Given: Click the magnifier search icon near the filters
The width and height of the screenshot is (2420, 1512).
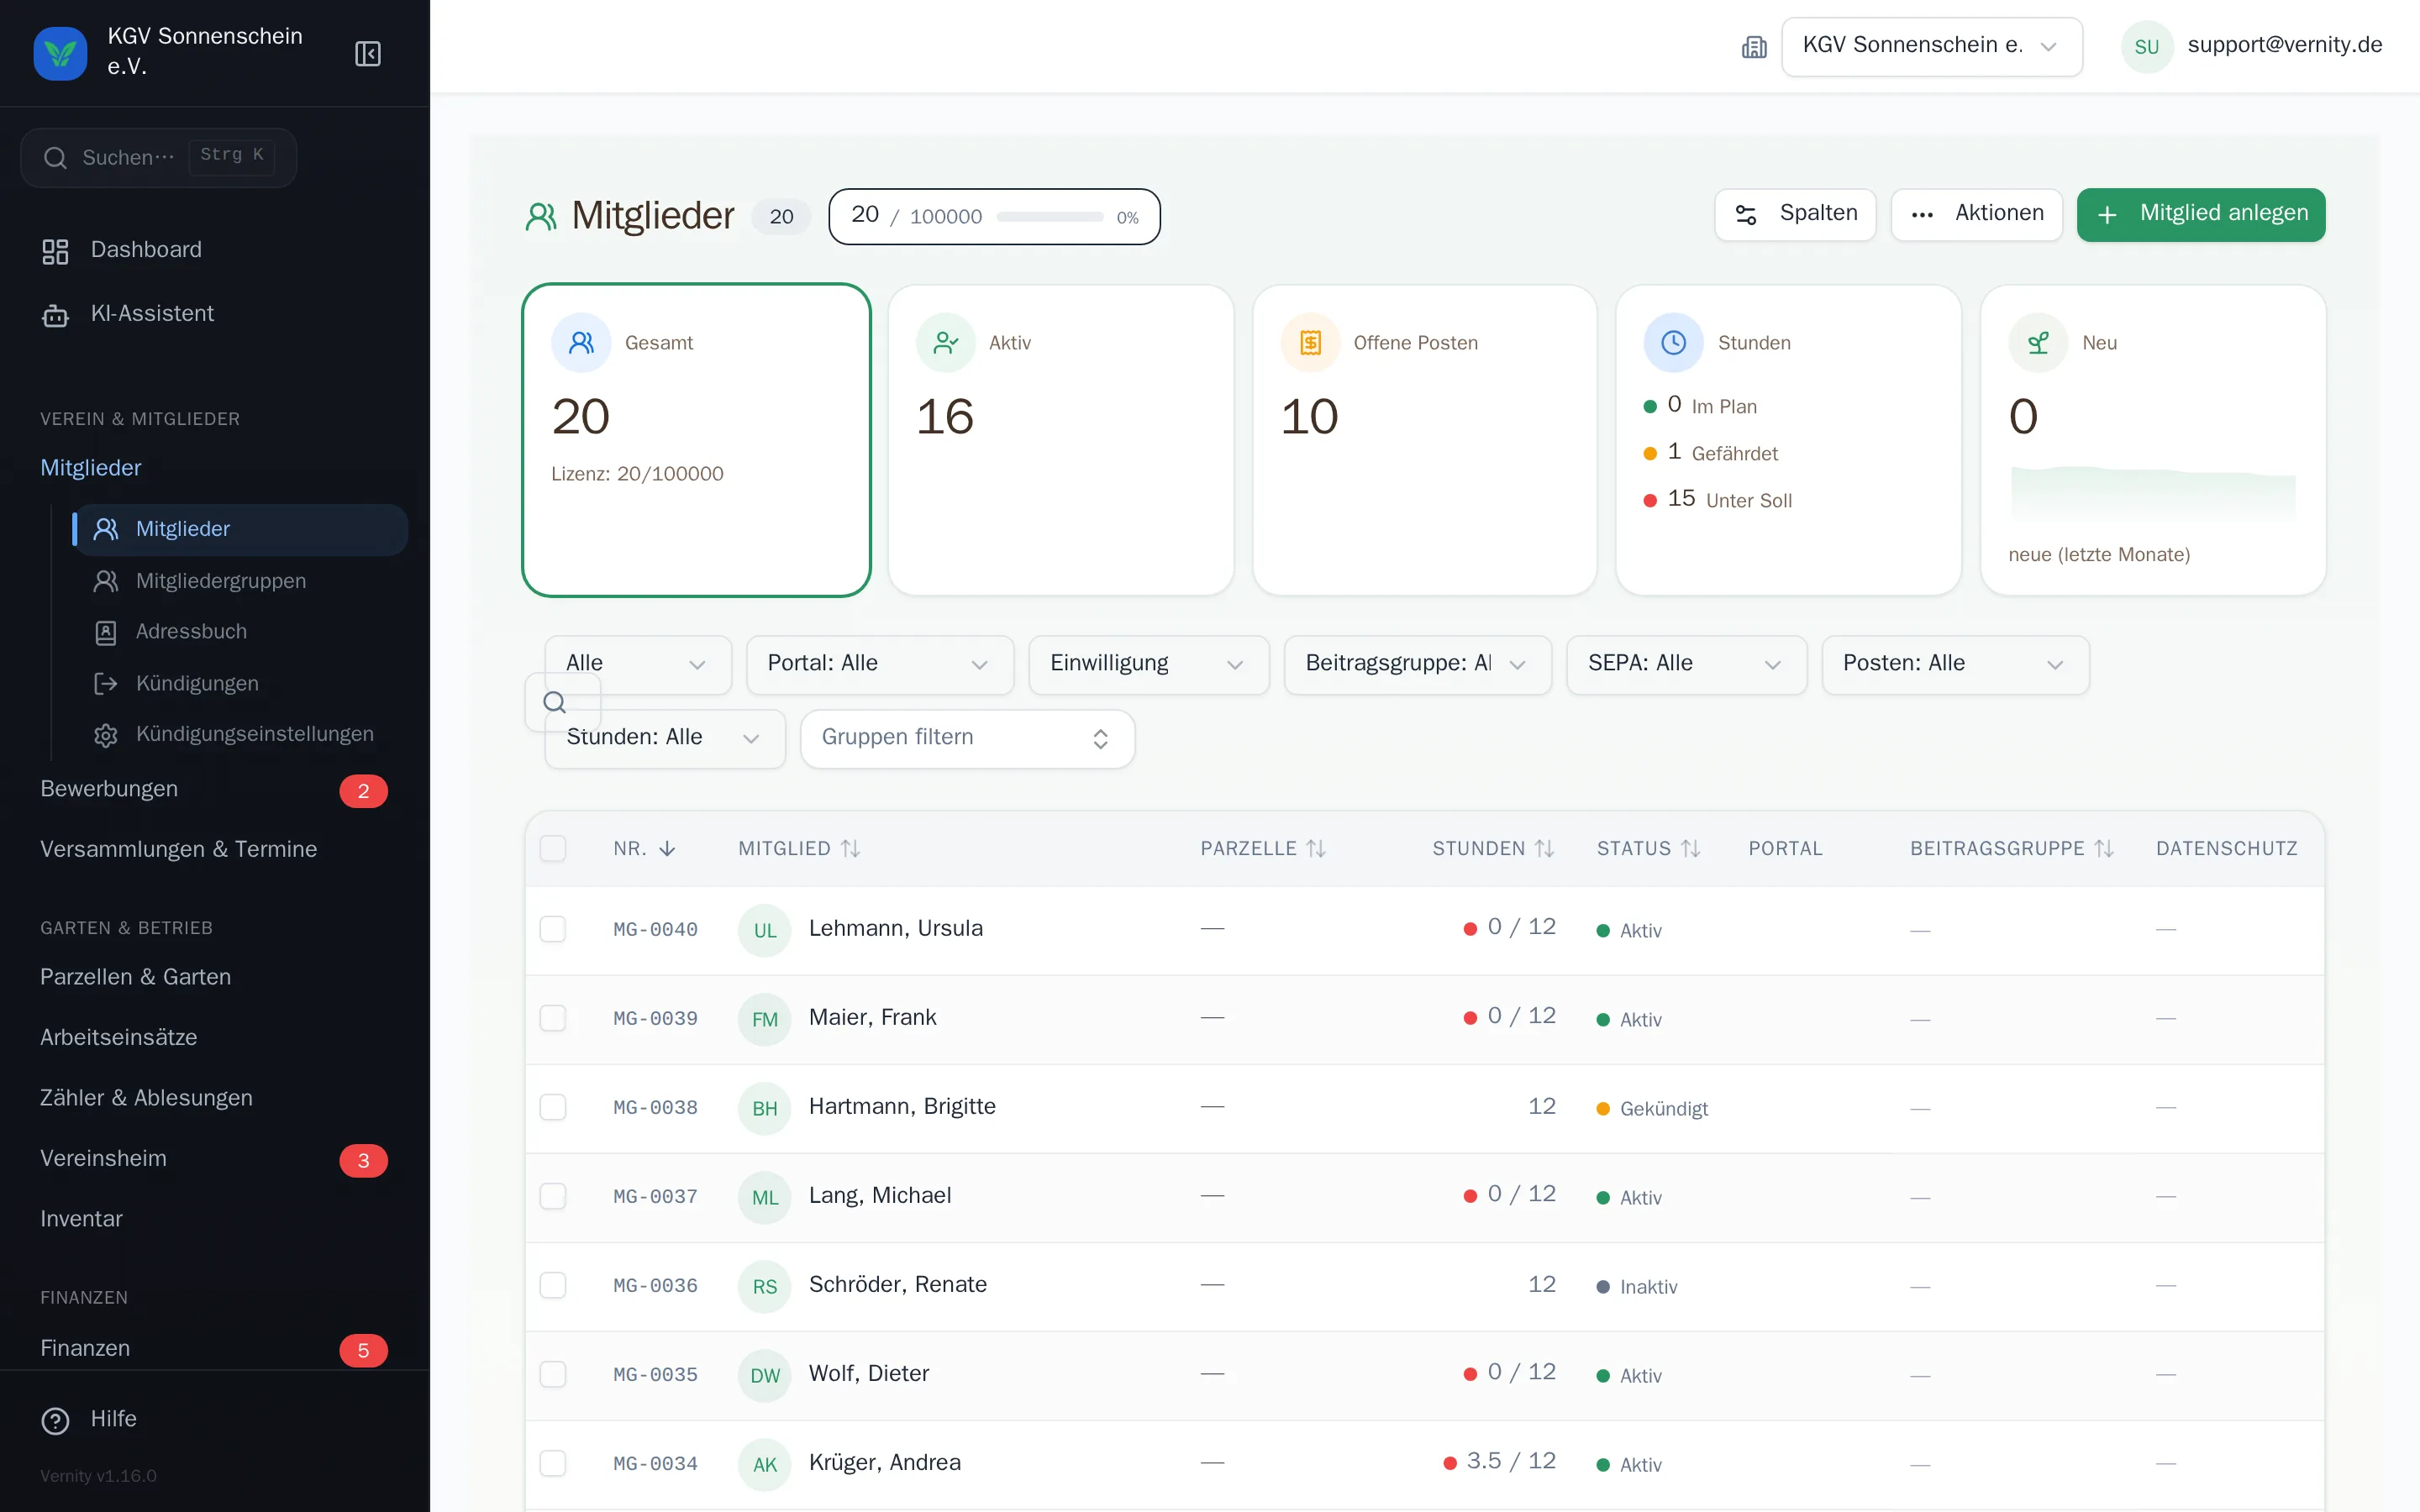Looking at the screenshot, I should [555, 702].
